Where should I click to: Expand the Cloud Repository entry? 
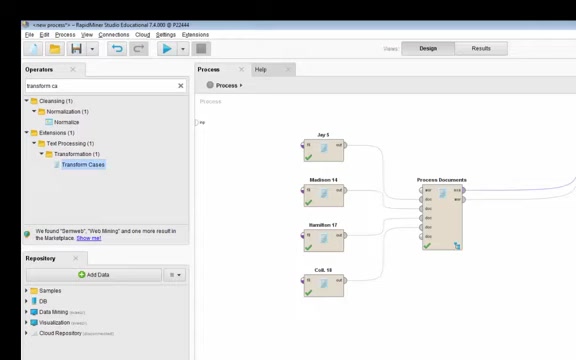[26, 333]
